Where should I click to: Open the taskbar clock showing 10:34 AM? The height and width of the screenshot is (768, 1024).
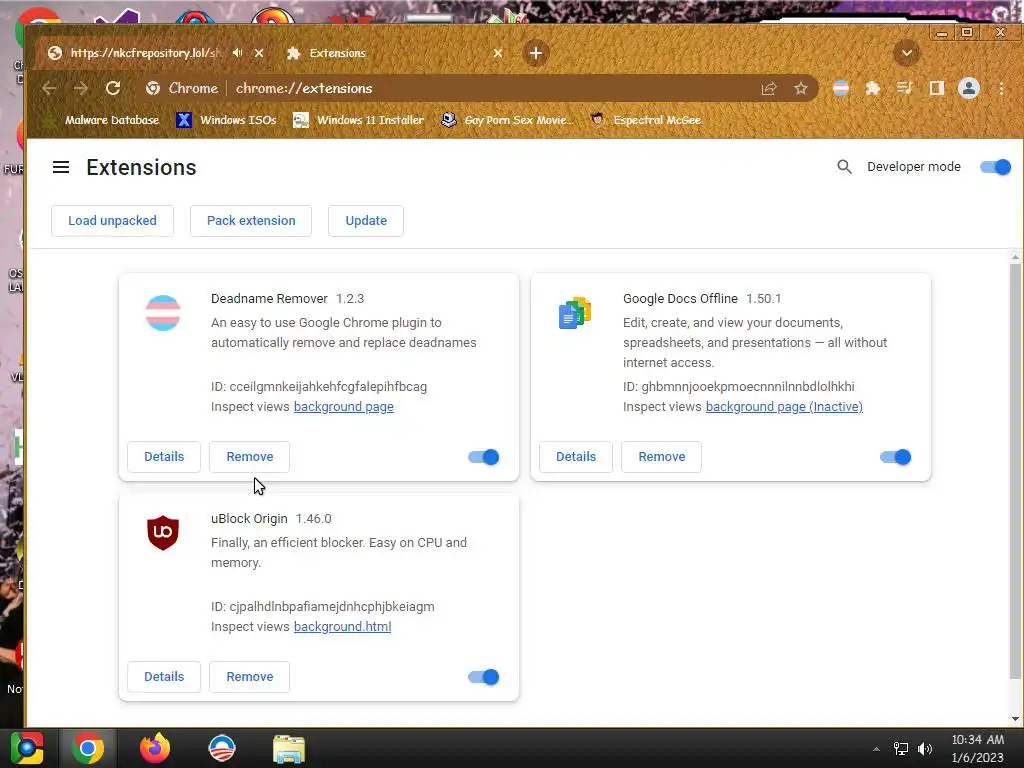pos(978,748)
